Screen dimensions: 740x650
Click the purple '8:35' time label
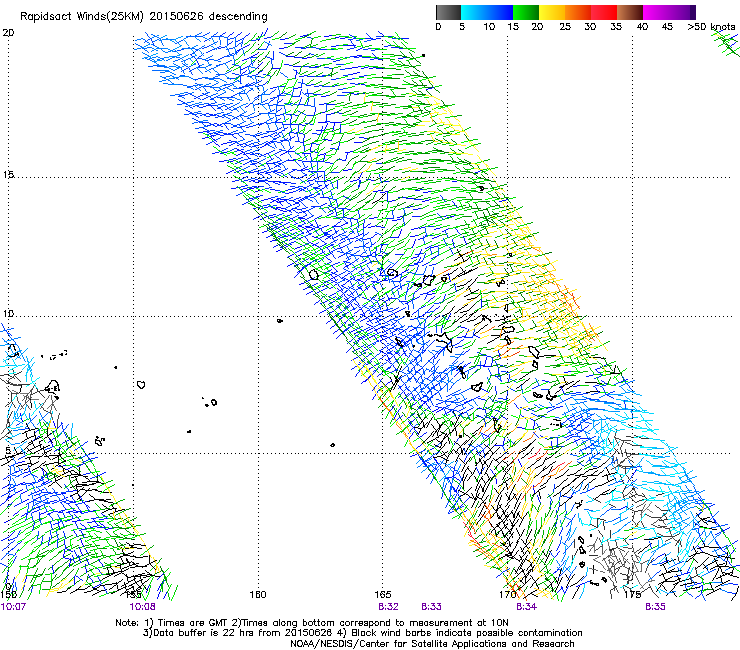coord(656,607)
